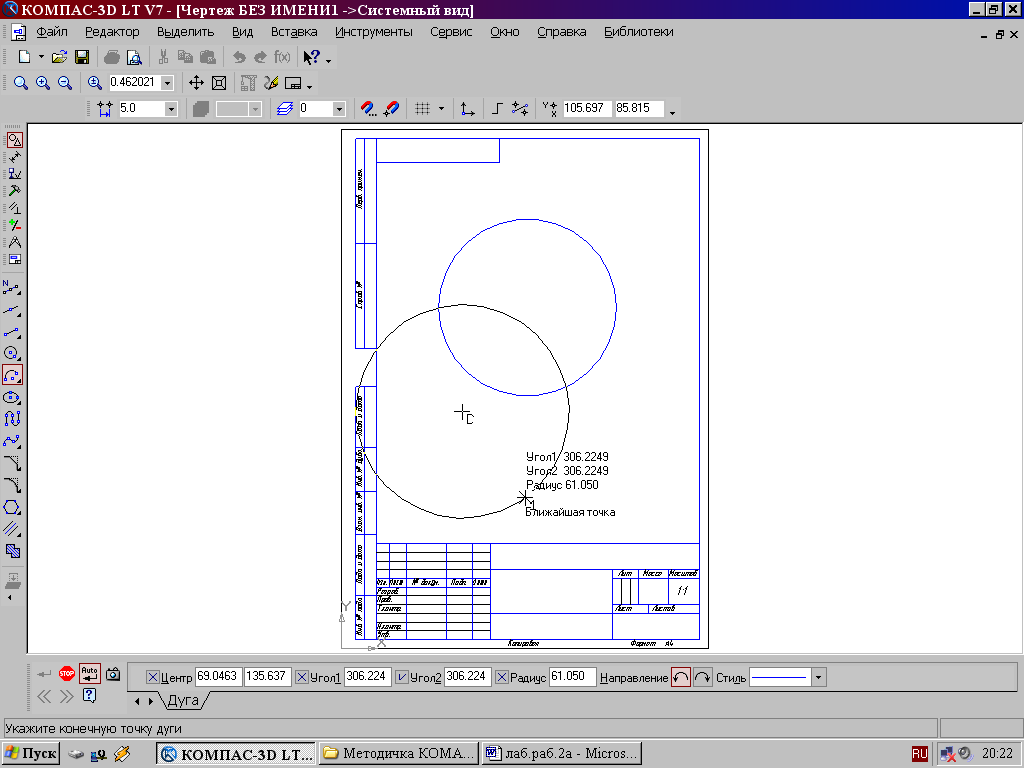Expand the cursor step 5.0 dropdown
Viewport: 1024px width, 768px height.
coord(171,109)
